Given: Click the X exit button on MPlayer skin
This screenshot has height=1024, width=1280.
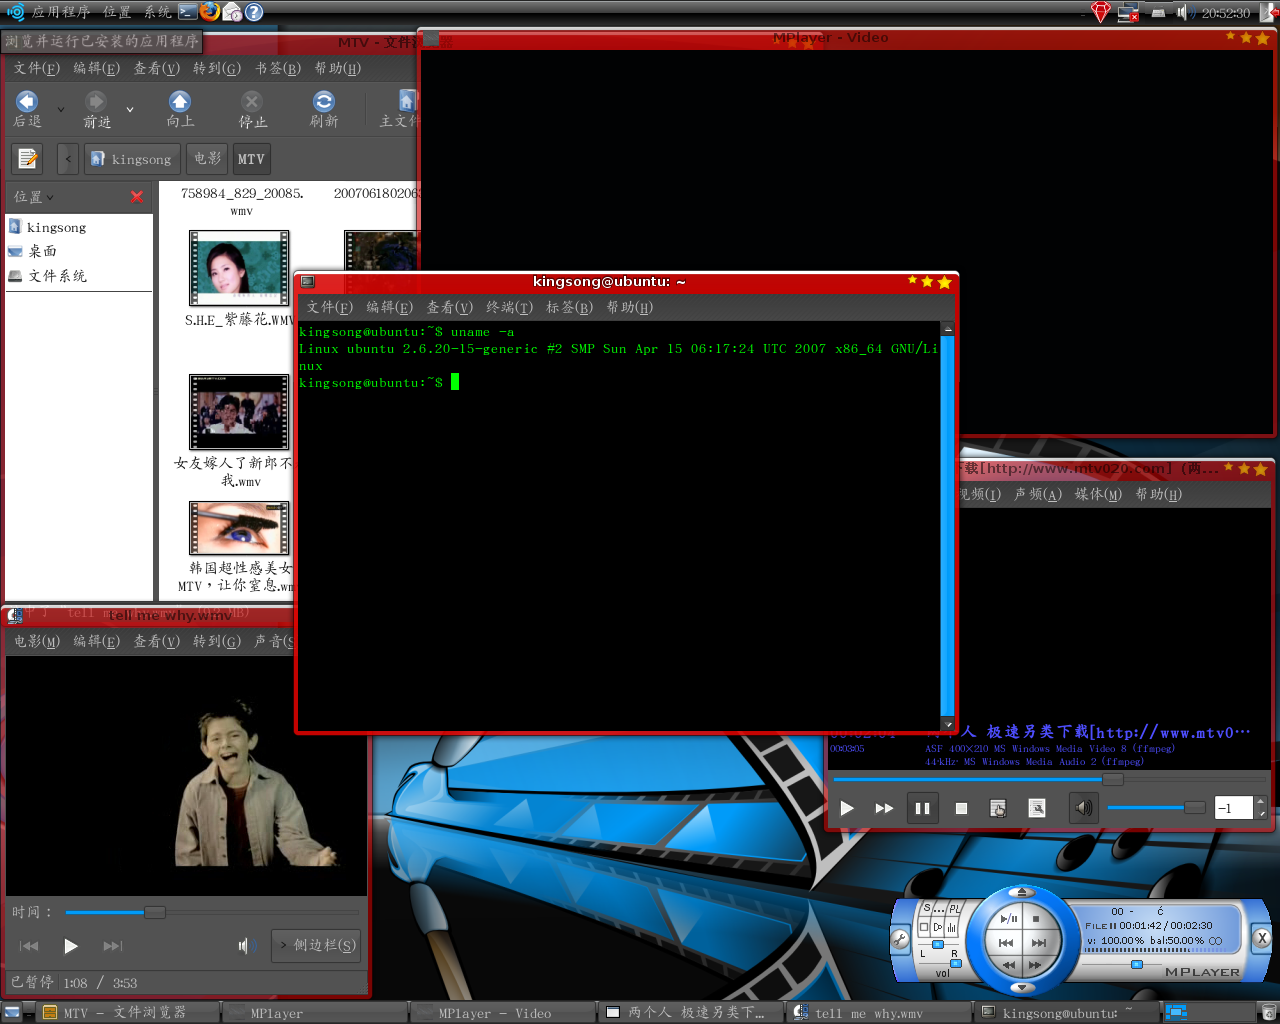Looking at the screenshot, I should pos(1262,938).
